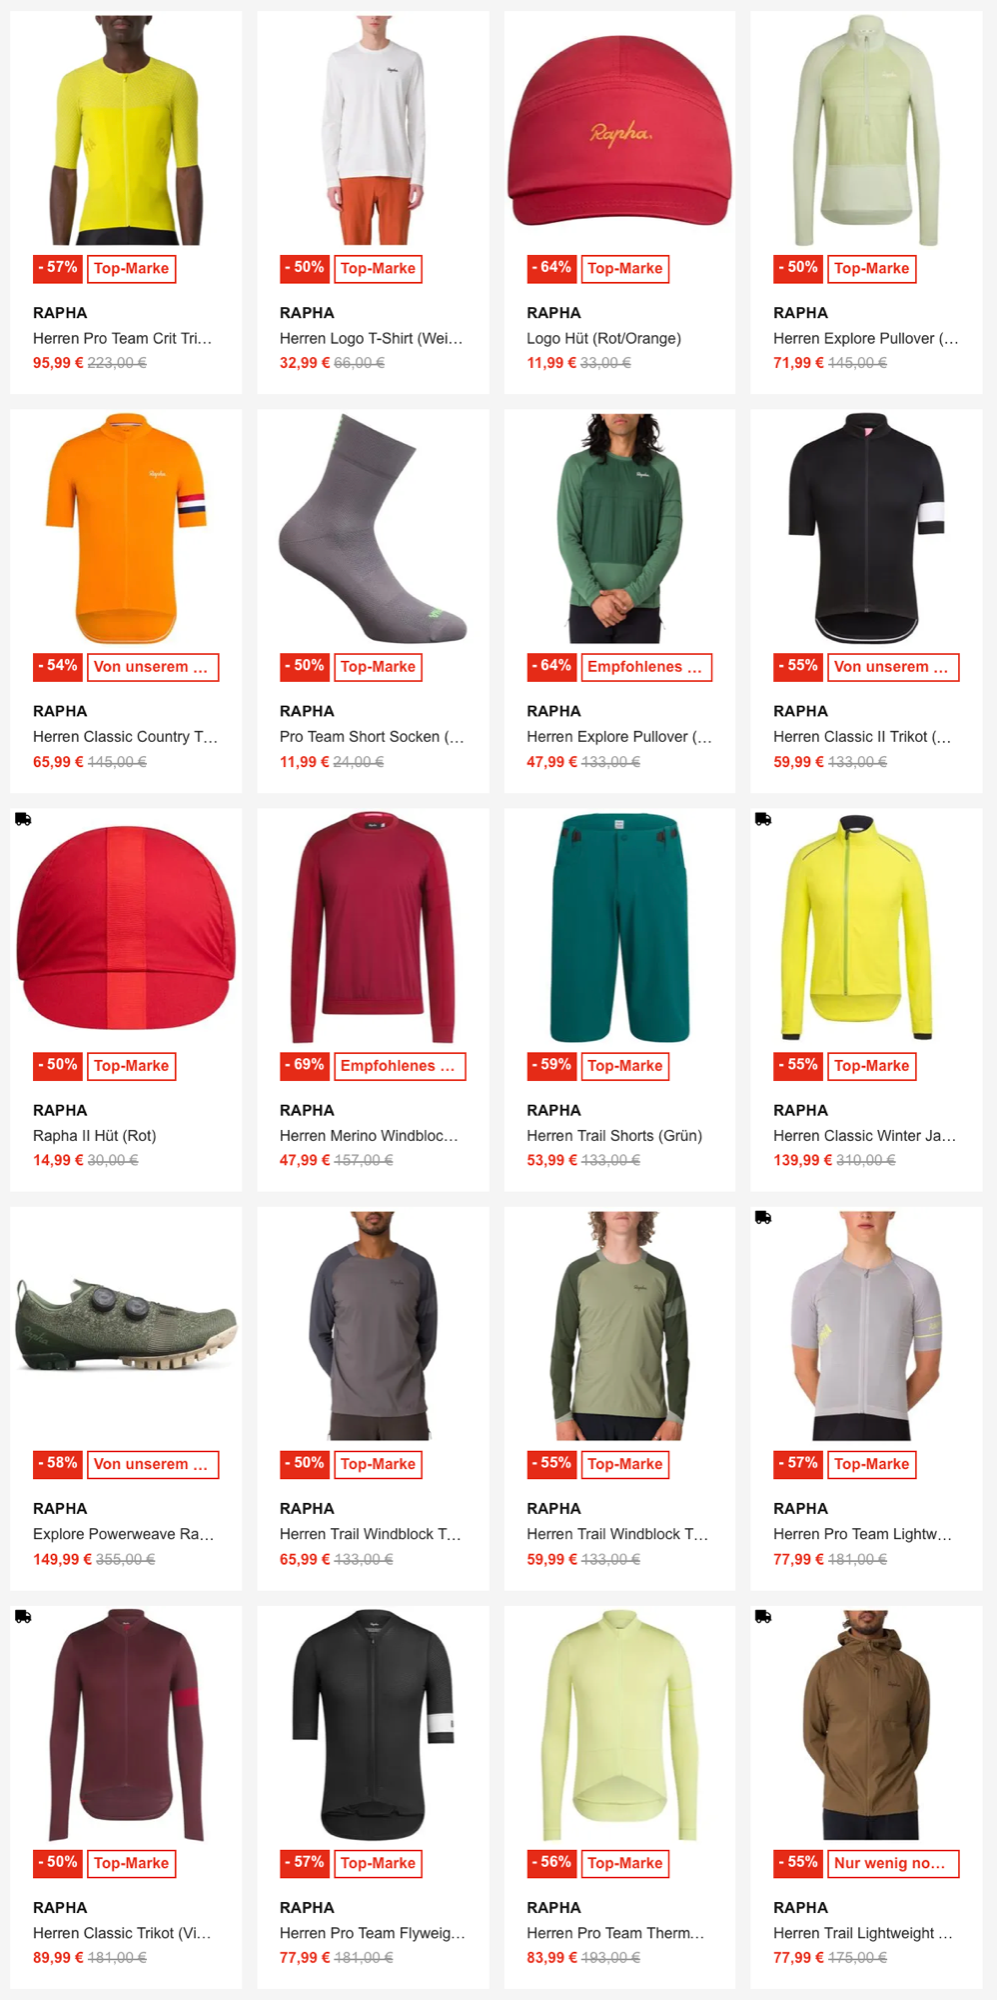Open grey Pro Team Short Socken image
997x2000 pixels.
[x=373, y=528]
